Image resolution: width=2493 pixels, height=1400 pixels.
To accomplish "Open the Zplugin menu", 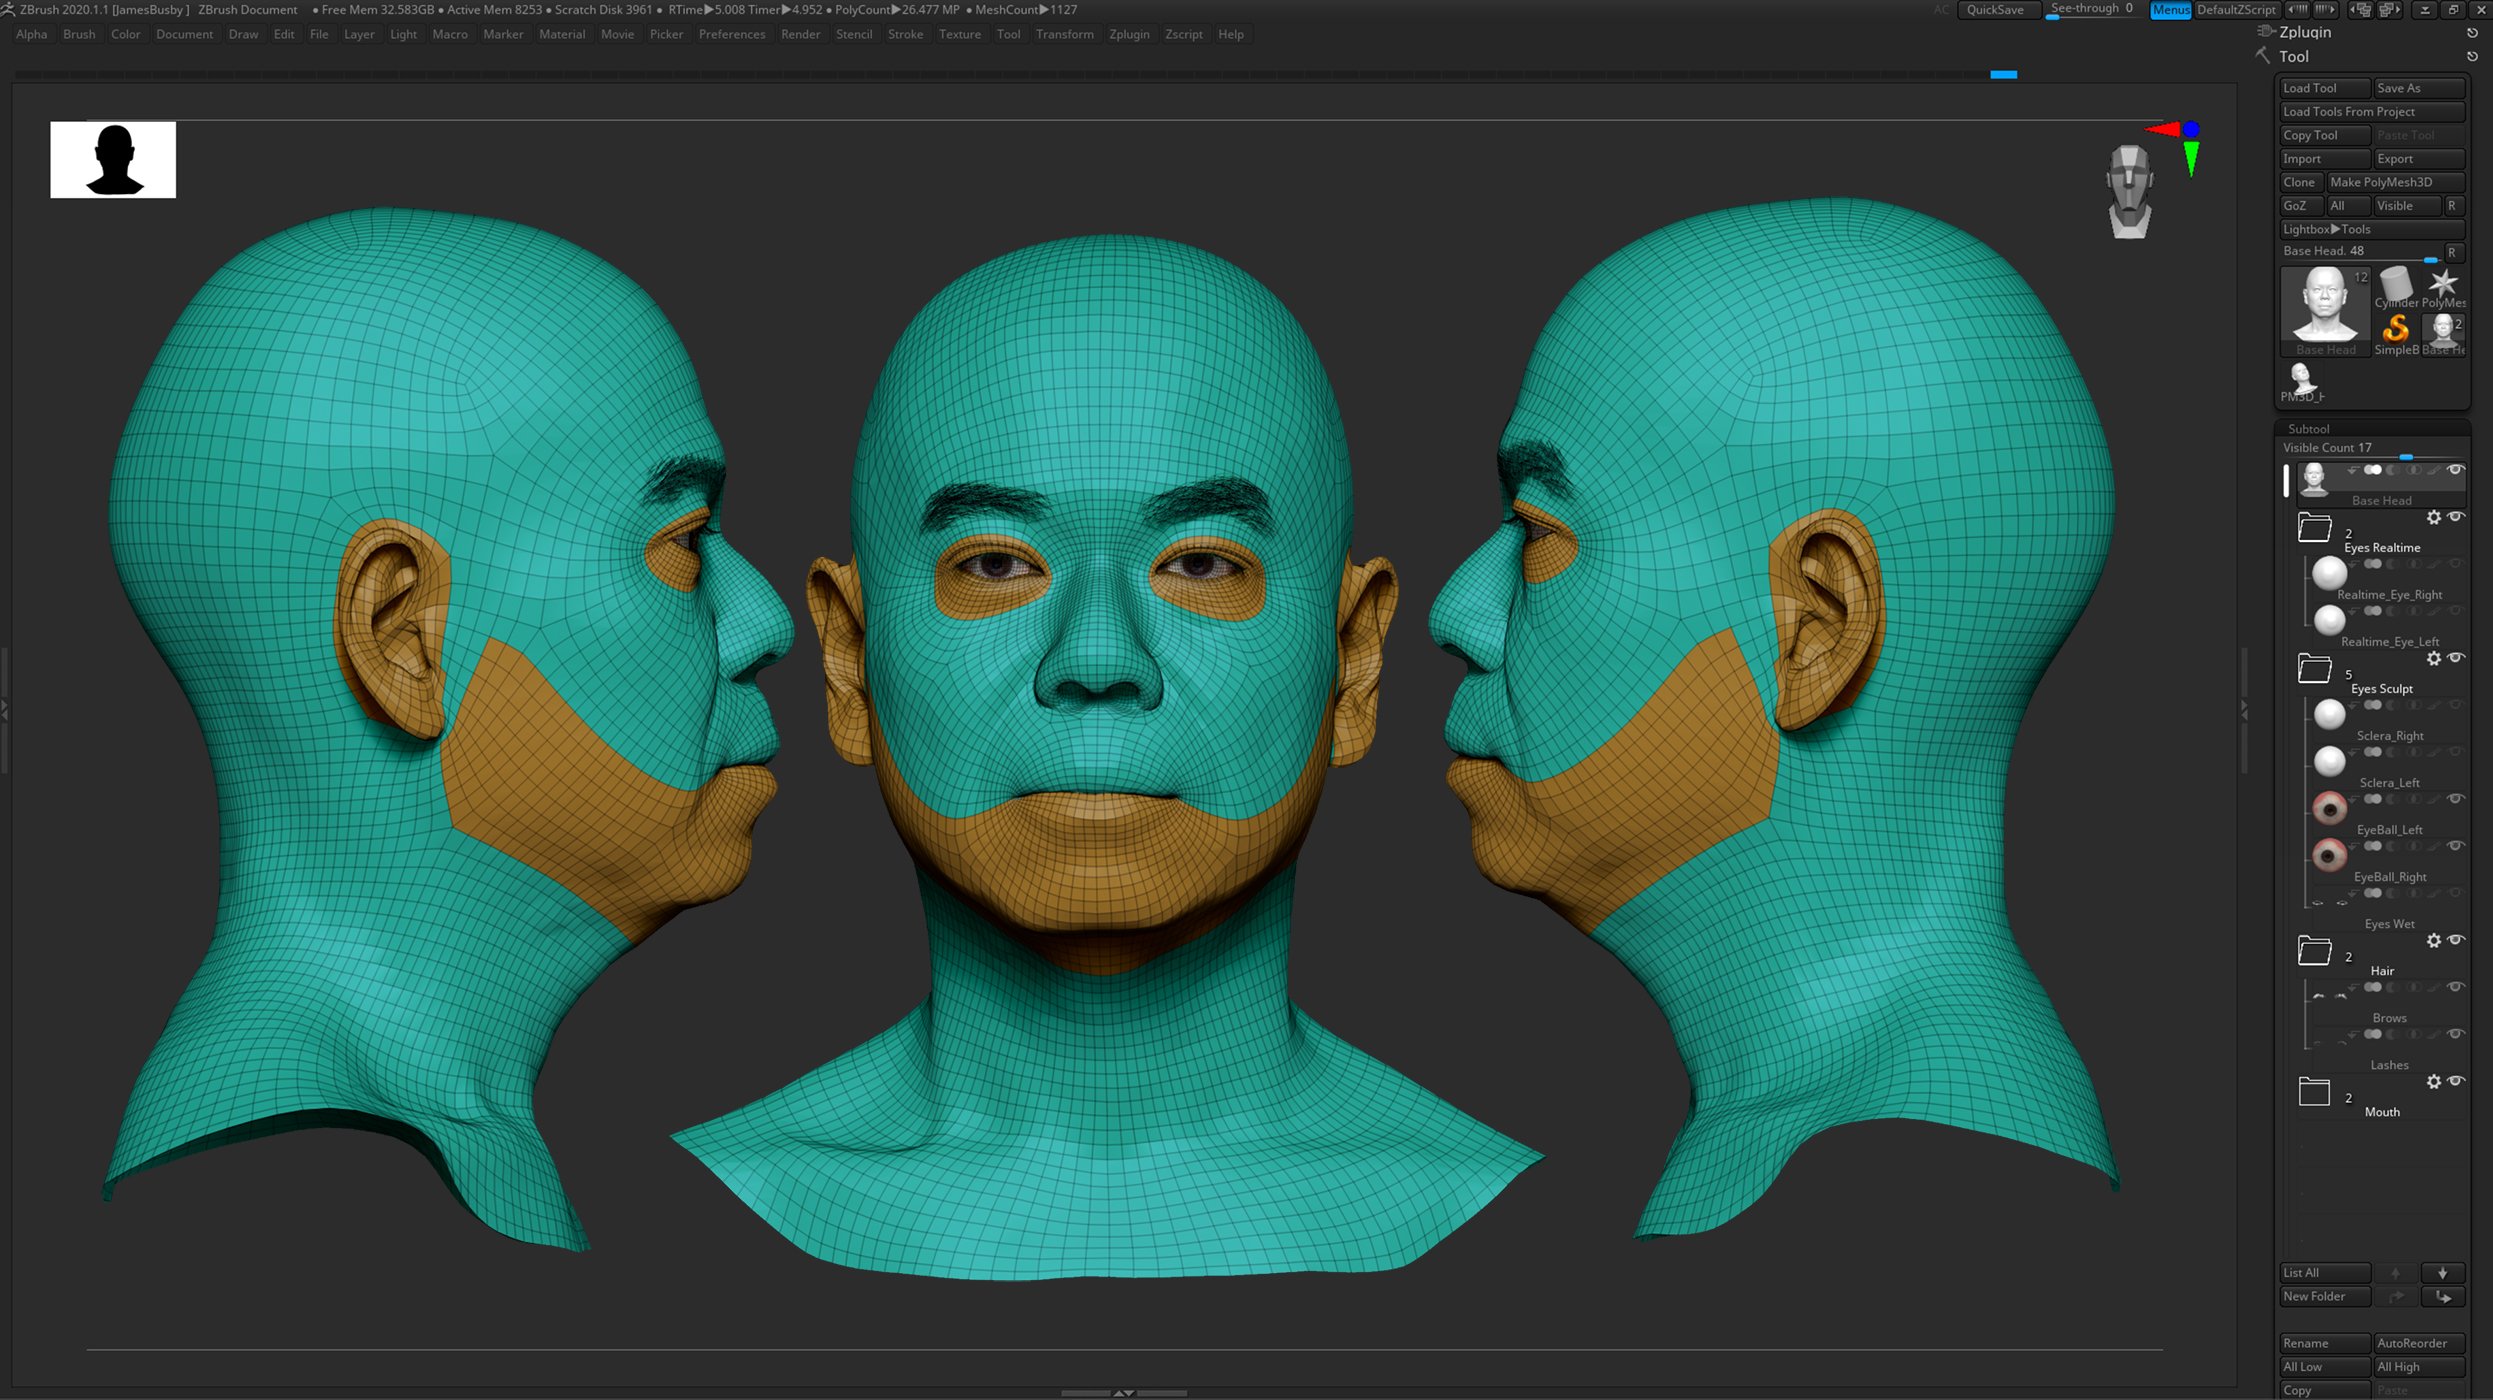I will [x=1129, y=33].
